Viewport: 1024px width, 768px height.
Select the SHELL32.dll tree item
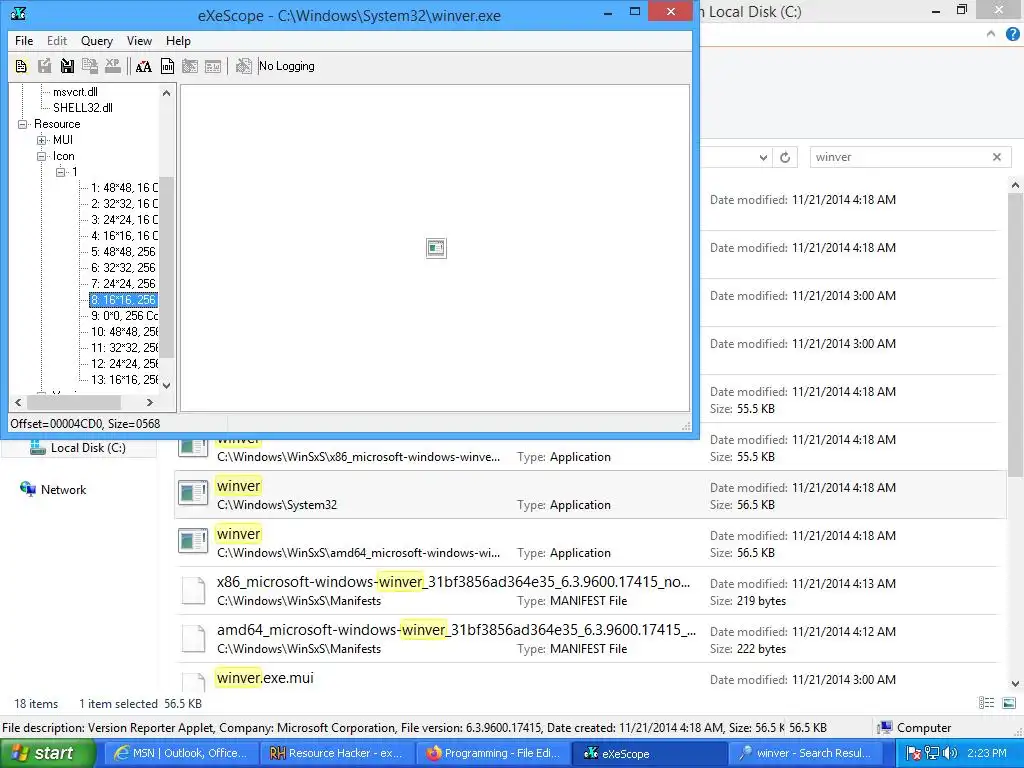(x=83, y=108)
